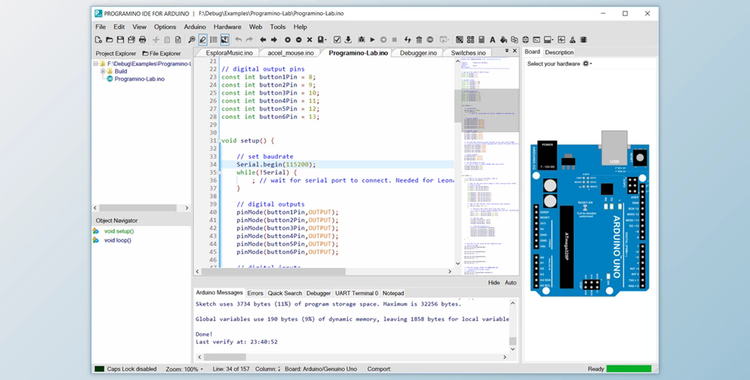This screenshot has height=380, width=750.
Task: Click the Open folder toolbar icon
Action: coord(110,40)
